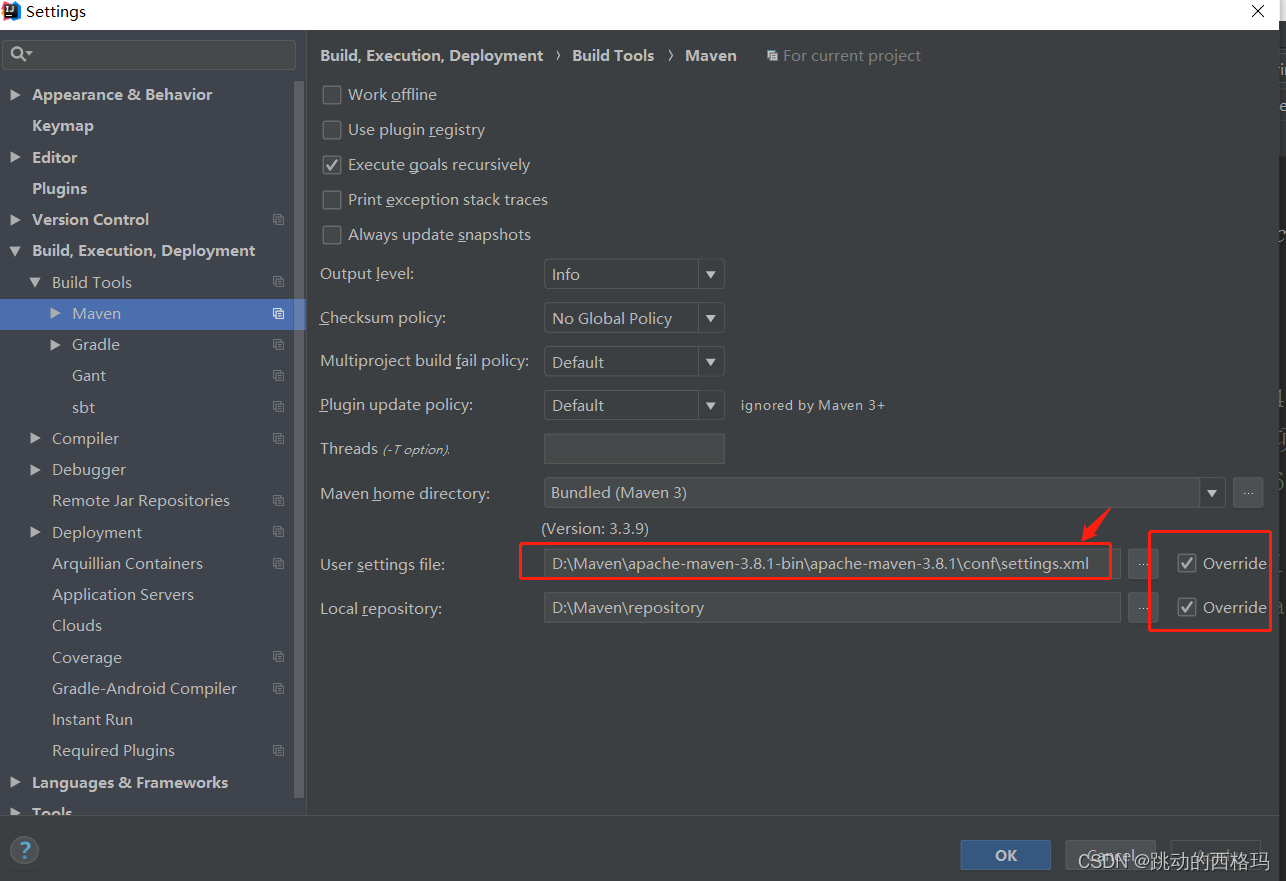Enable Print exception stack traces

332,200
